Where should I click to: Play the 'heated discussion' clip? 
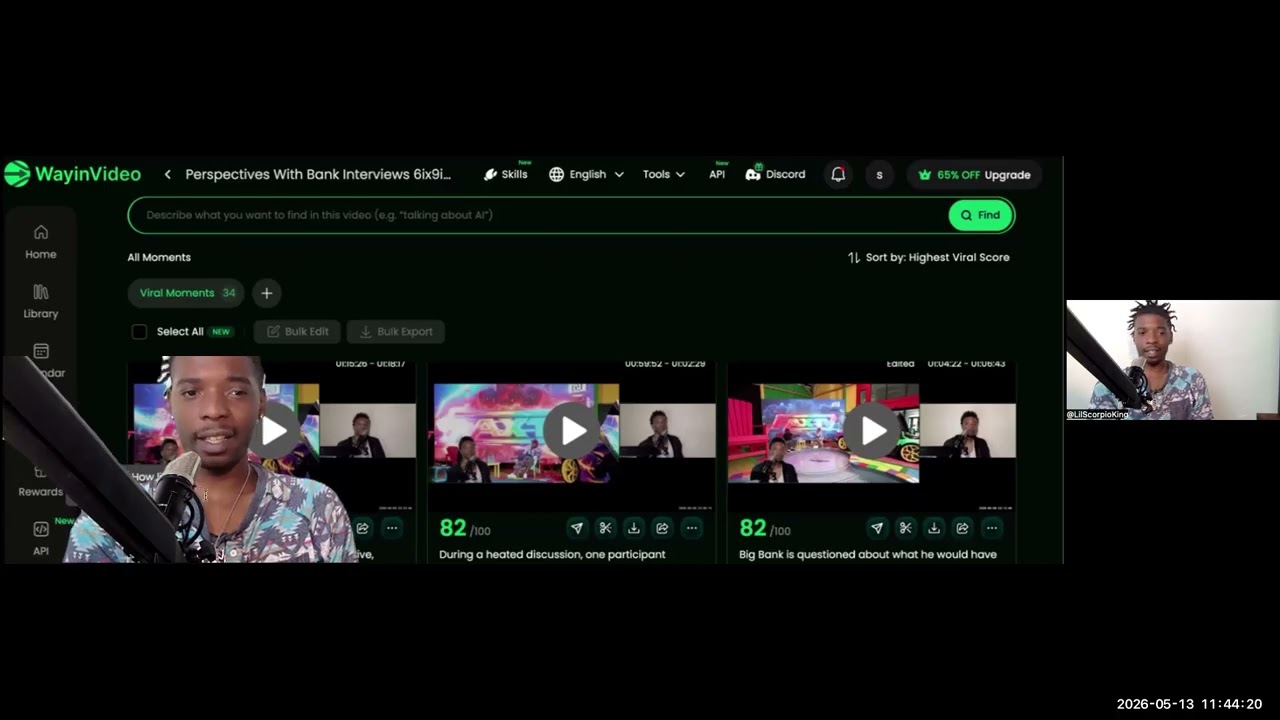coord(573,431)
